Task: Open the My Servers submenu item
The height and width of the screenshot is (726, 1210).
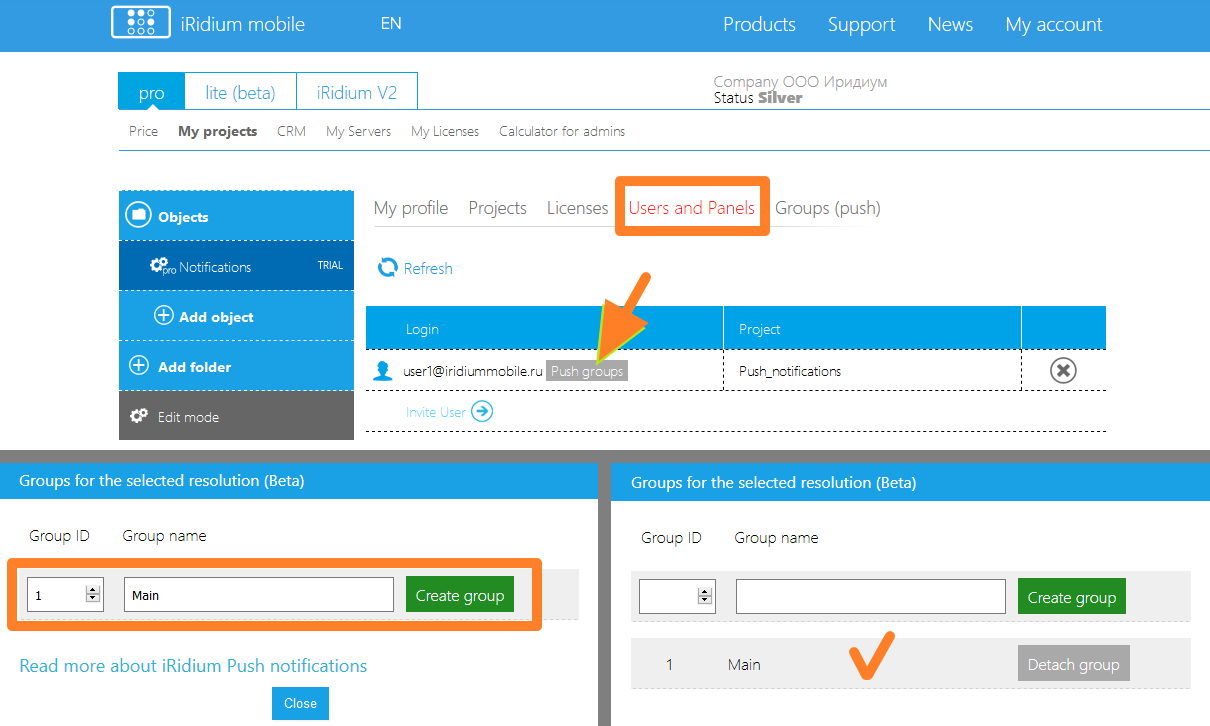Action: 358,131
